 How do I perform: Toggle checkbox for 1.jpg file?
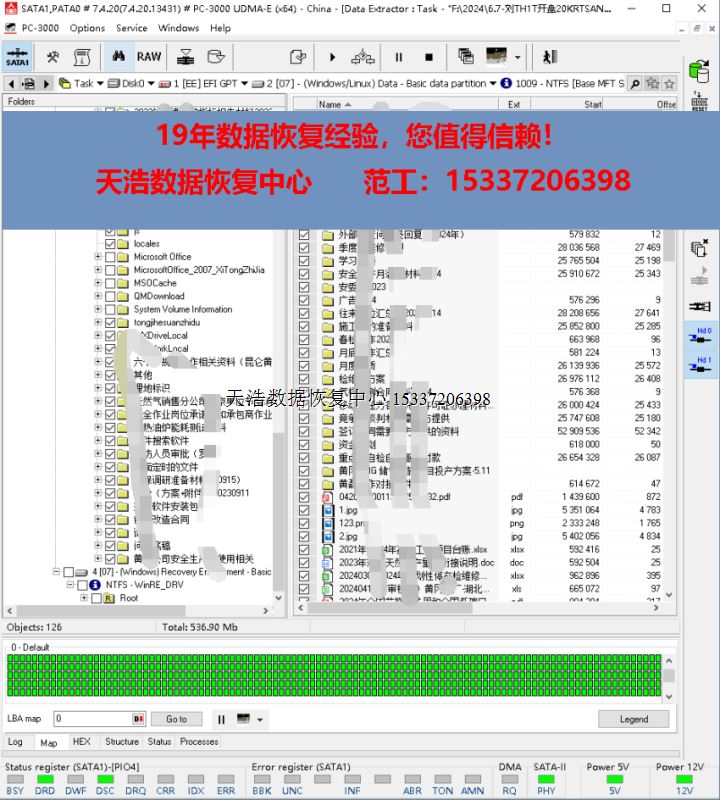point(304,510)
